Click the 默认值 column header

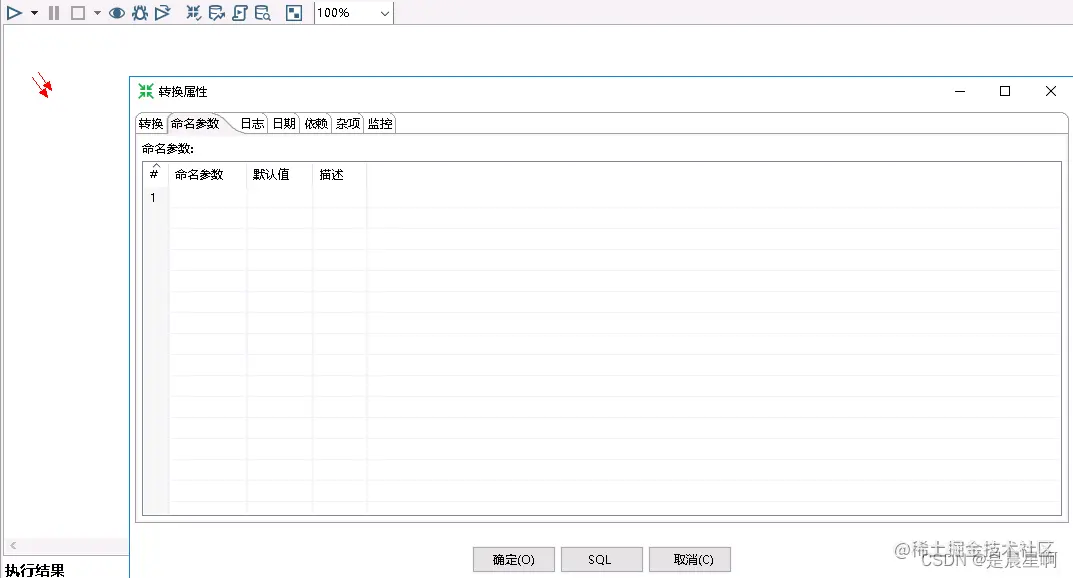click(x=280, y=174)
